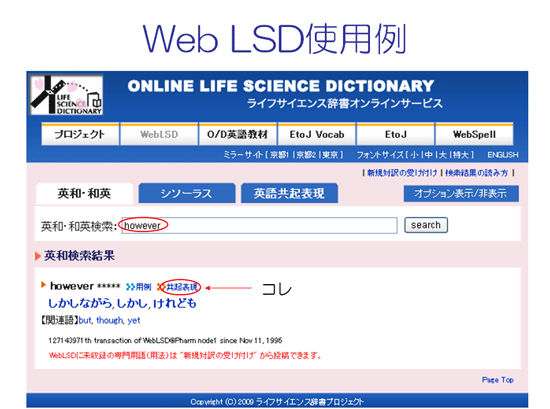The image size is (550, 409).
Task: Click the Life Science Dictionary logo
Action: coord(67,95)
